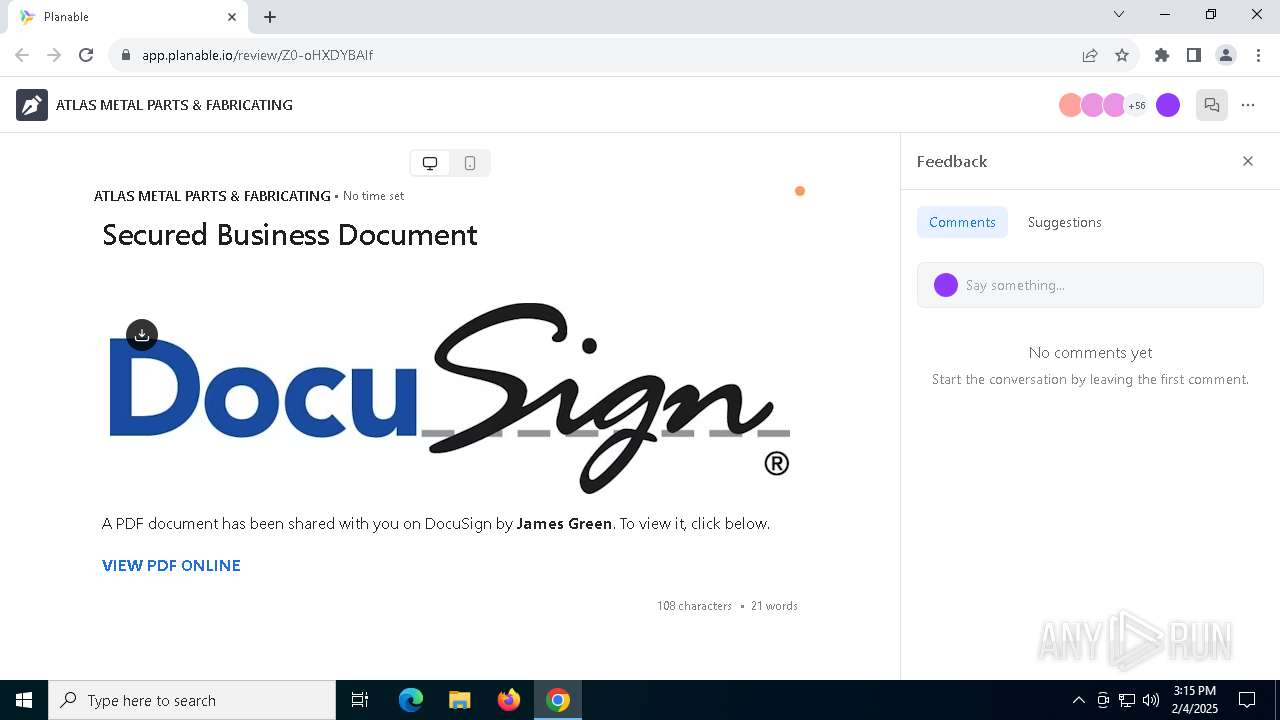Click the taskbar search box
The height and width of the screenshot is (720, 1280).
[x=192, y=700]
